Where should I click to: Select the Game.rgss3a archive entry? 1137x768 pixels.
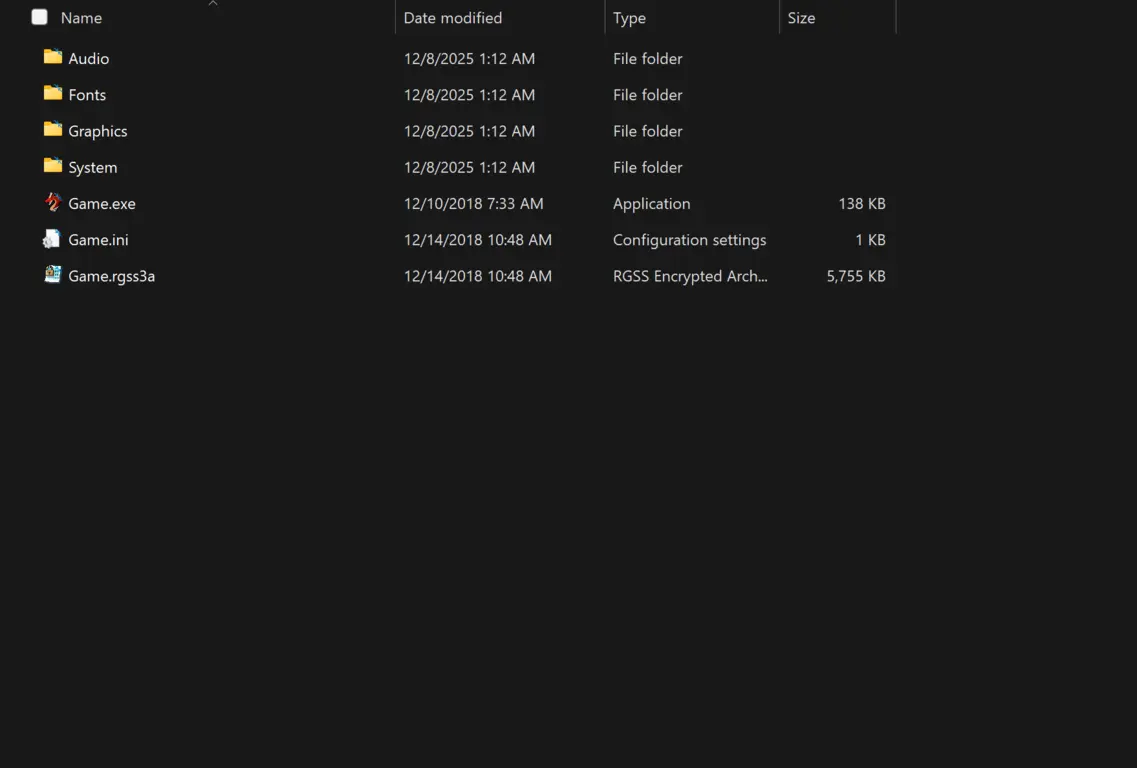tap(109, 275)
